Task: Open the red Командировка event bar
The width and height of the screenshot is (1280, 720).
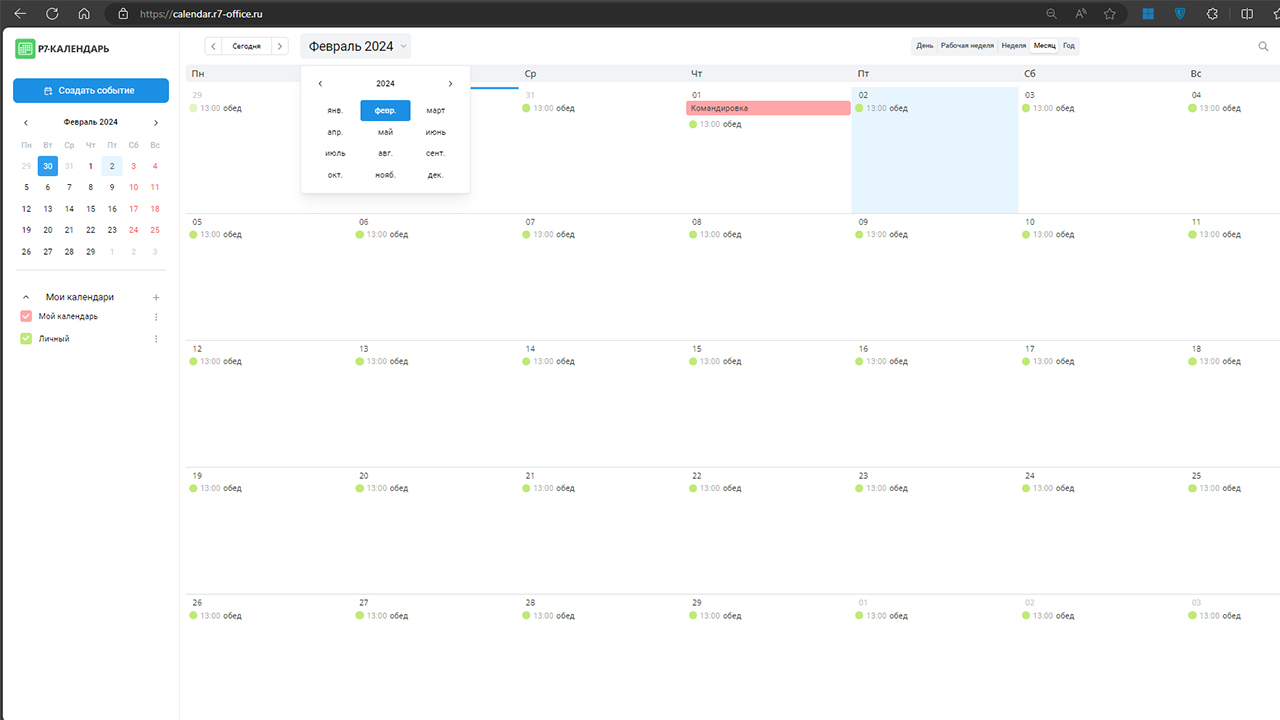Action: click(768, 108)
